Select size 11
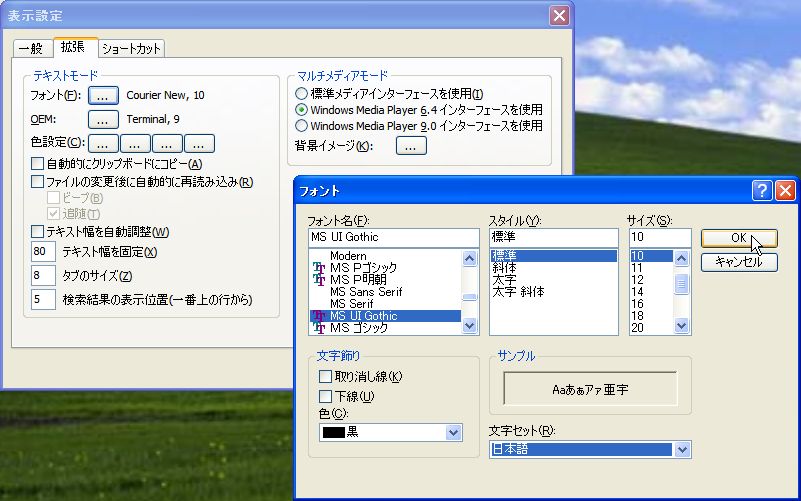Viewport: 801px width, 501px height. [637, 268]
